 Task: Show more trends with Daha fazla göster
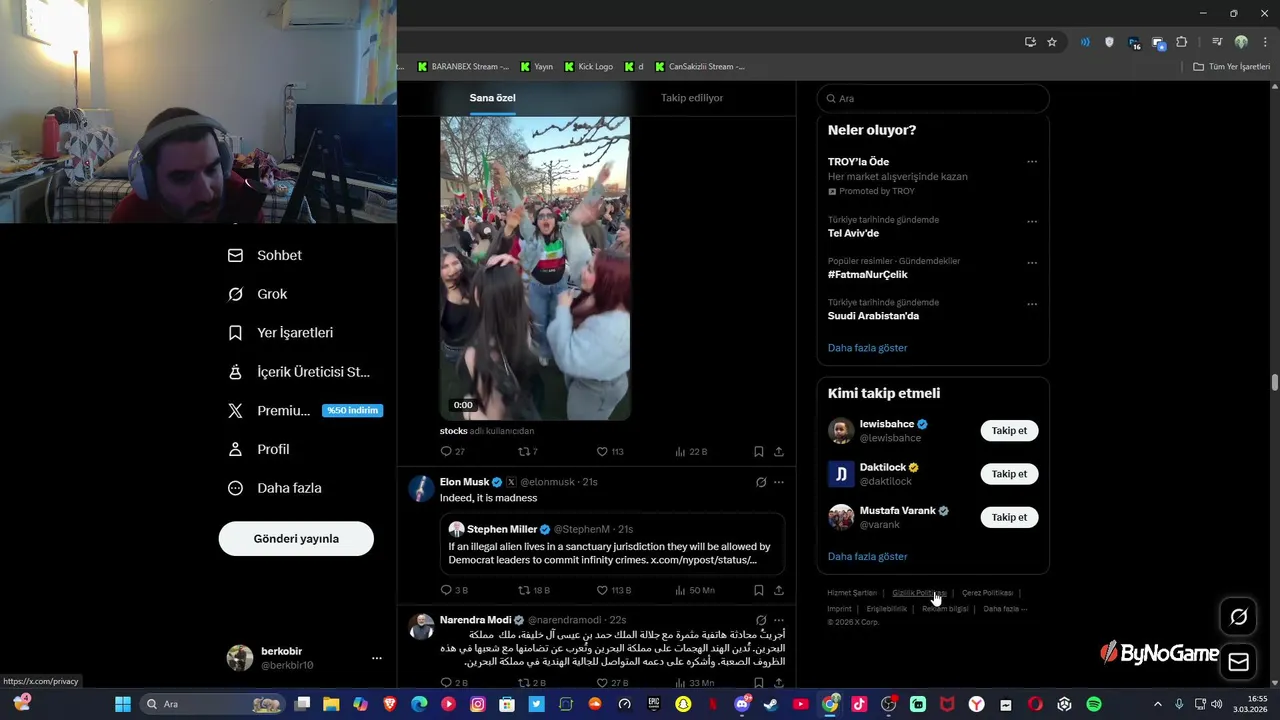coord(868,348)
